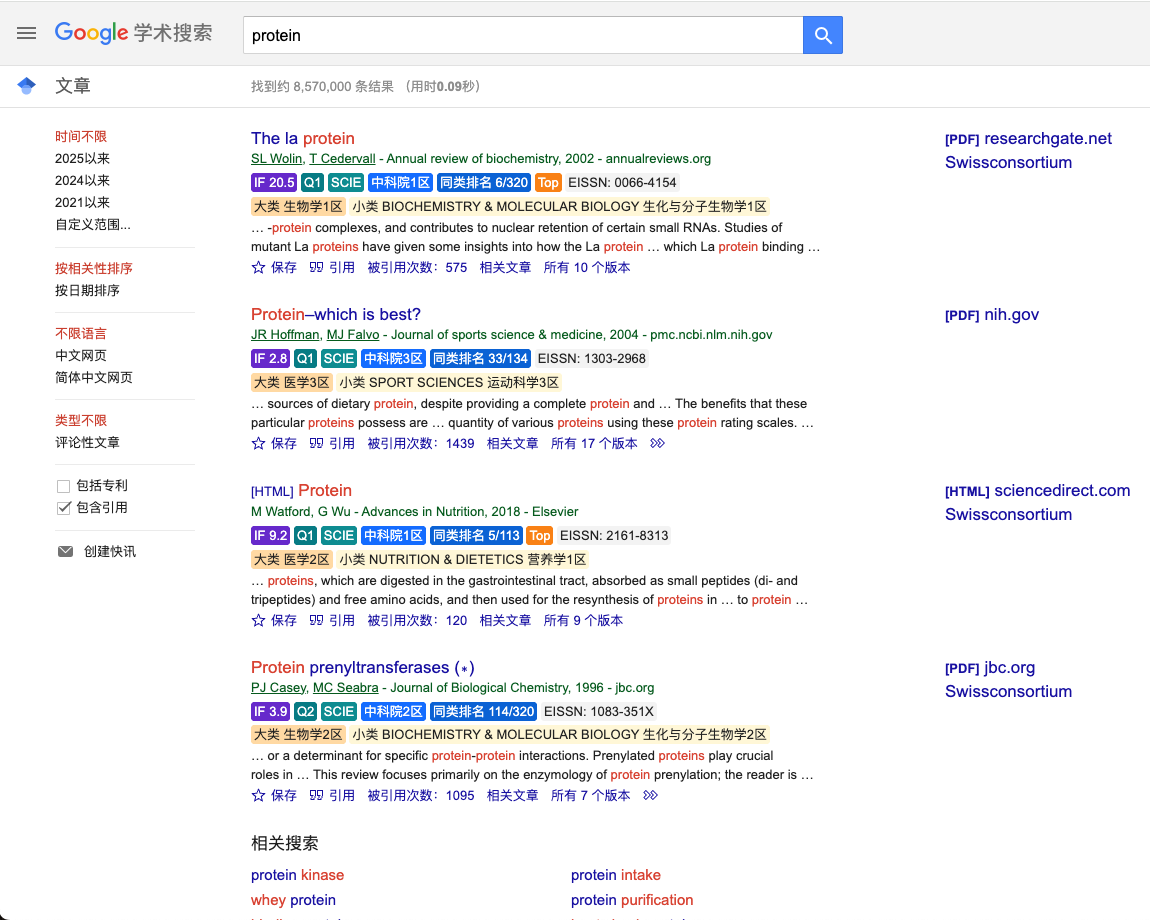1150x920 pixels.
Task: Open the hamburger navigation menu
Action: pos(26,32)
